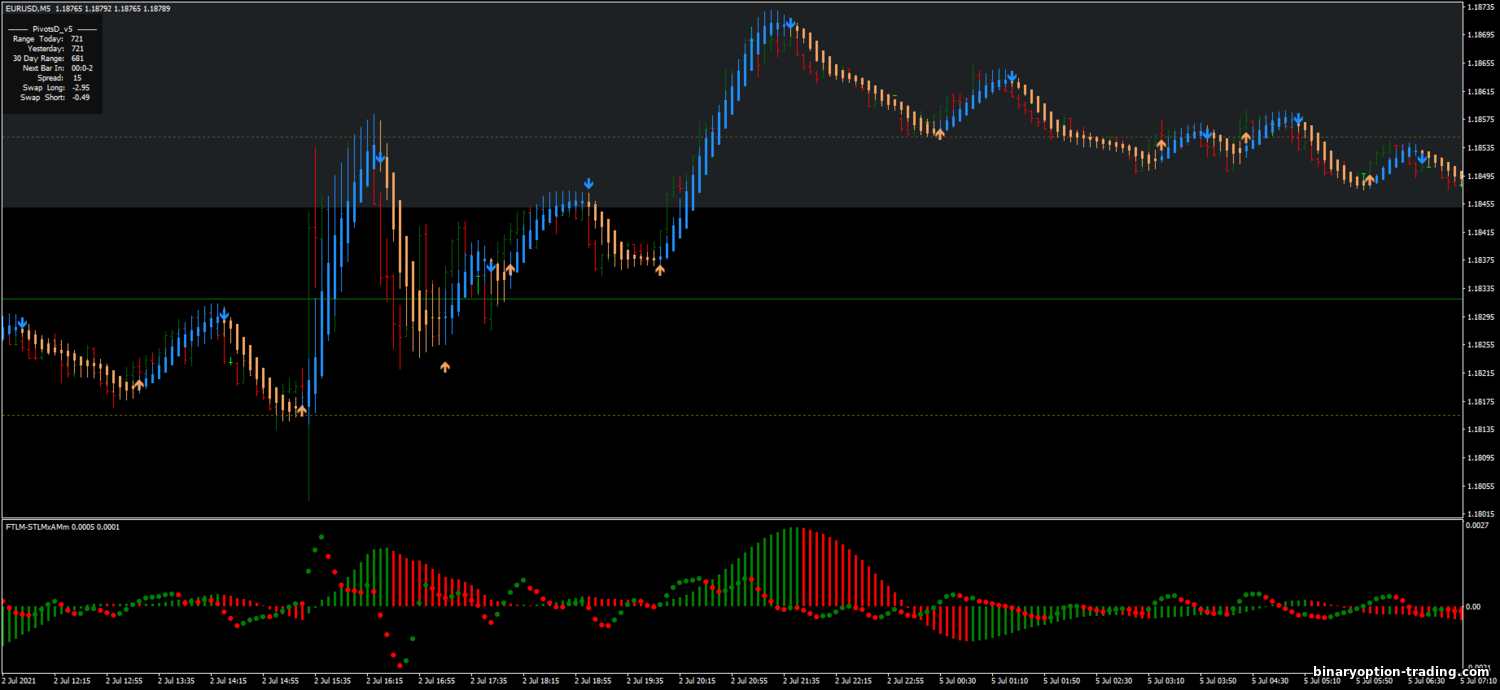This screenshot has width=1500, height=690.
Task: Click the 'Spread: 15' line
Action: click(60, 77)
